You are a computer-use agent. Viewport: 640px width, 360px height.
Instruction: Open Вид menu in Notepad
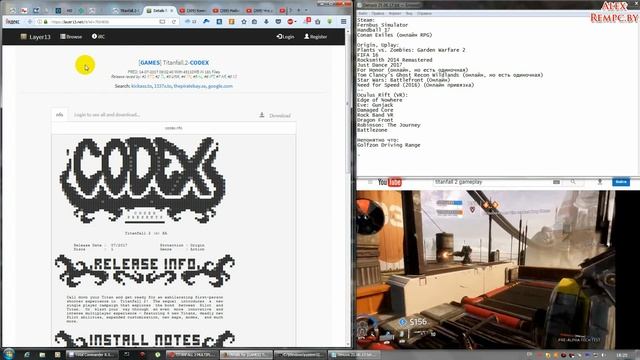(409, 13)
